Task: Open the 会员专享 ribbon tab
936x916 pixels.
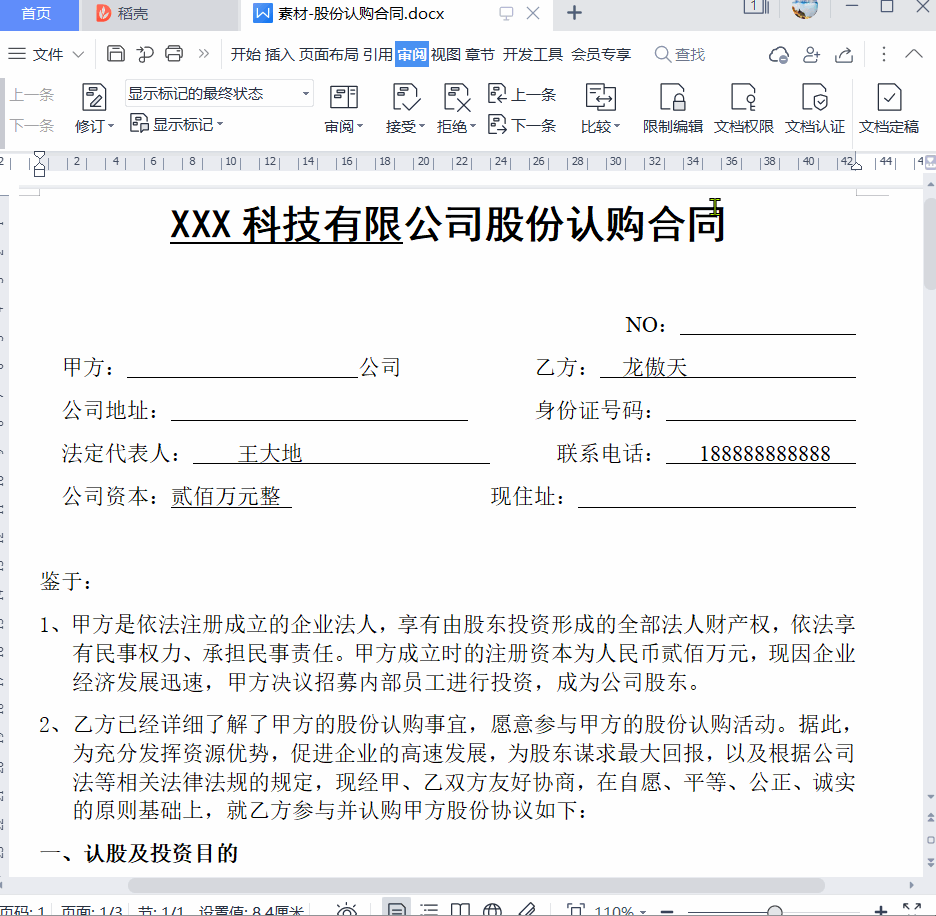Action: [601, 54]
